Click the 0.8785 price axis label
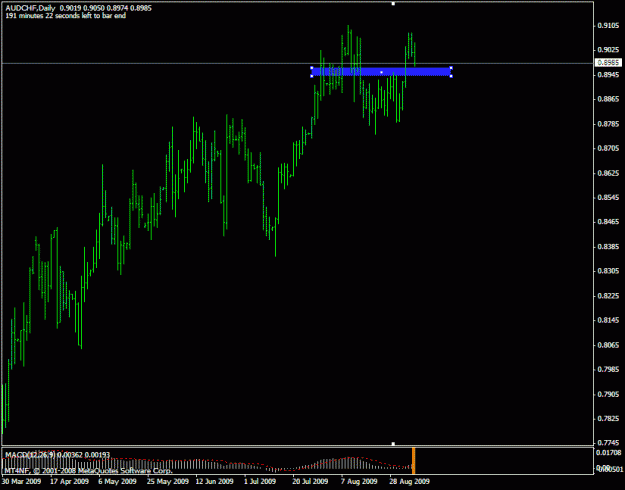Viewport: 625px width, 490px height. point(608,124)
